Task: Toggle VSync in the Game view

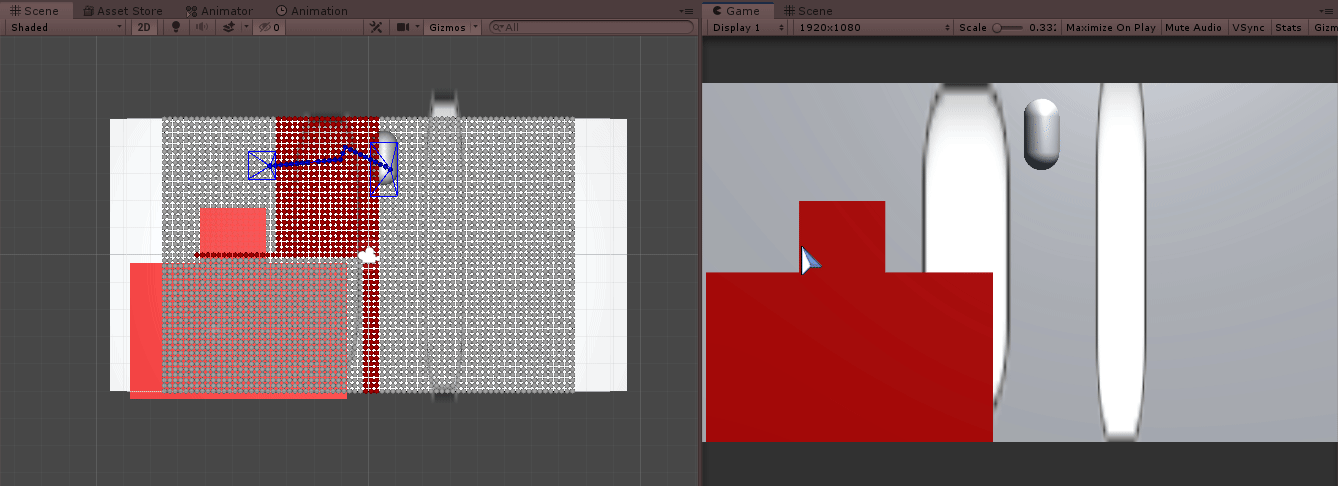Action: click(x=1248, y=27)
